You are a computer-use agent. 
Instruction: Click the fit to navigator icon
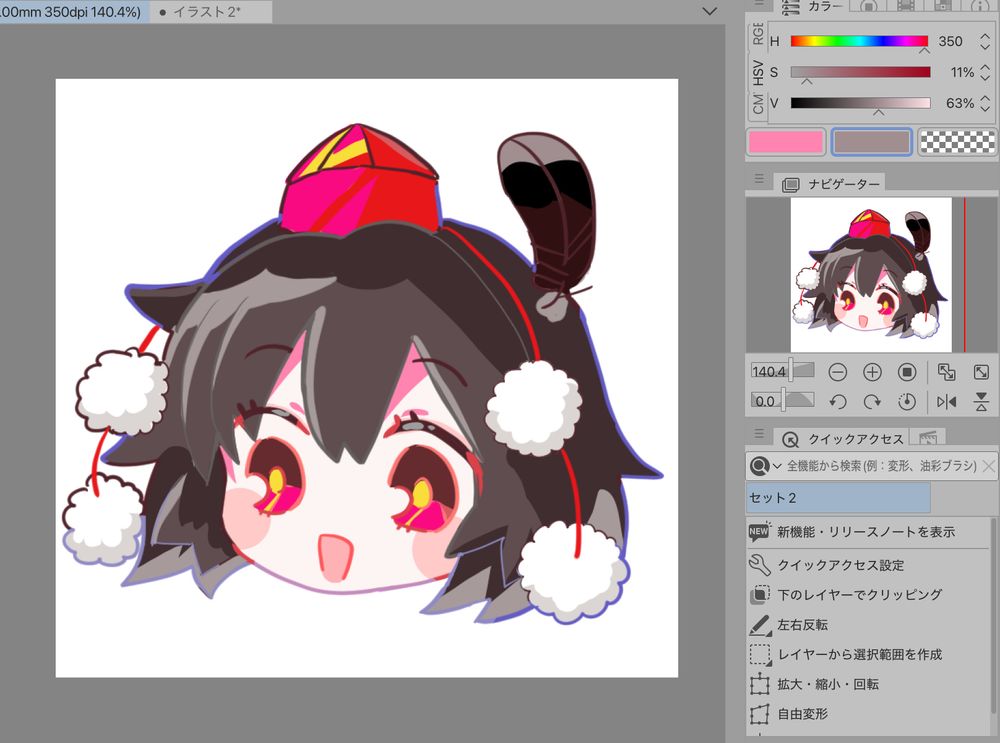[946, 372]
